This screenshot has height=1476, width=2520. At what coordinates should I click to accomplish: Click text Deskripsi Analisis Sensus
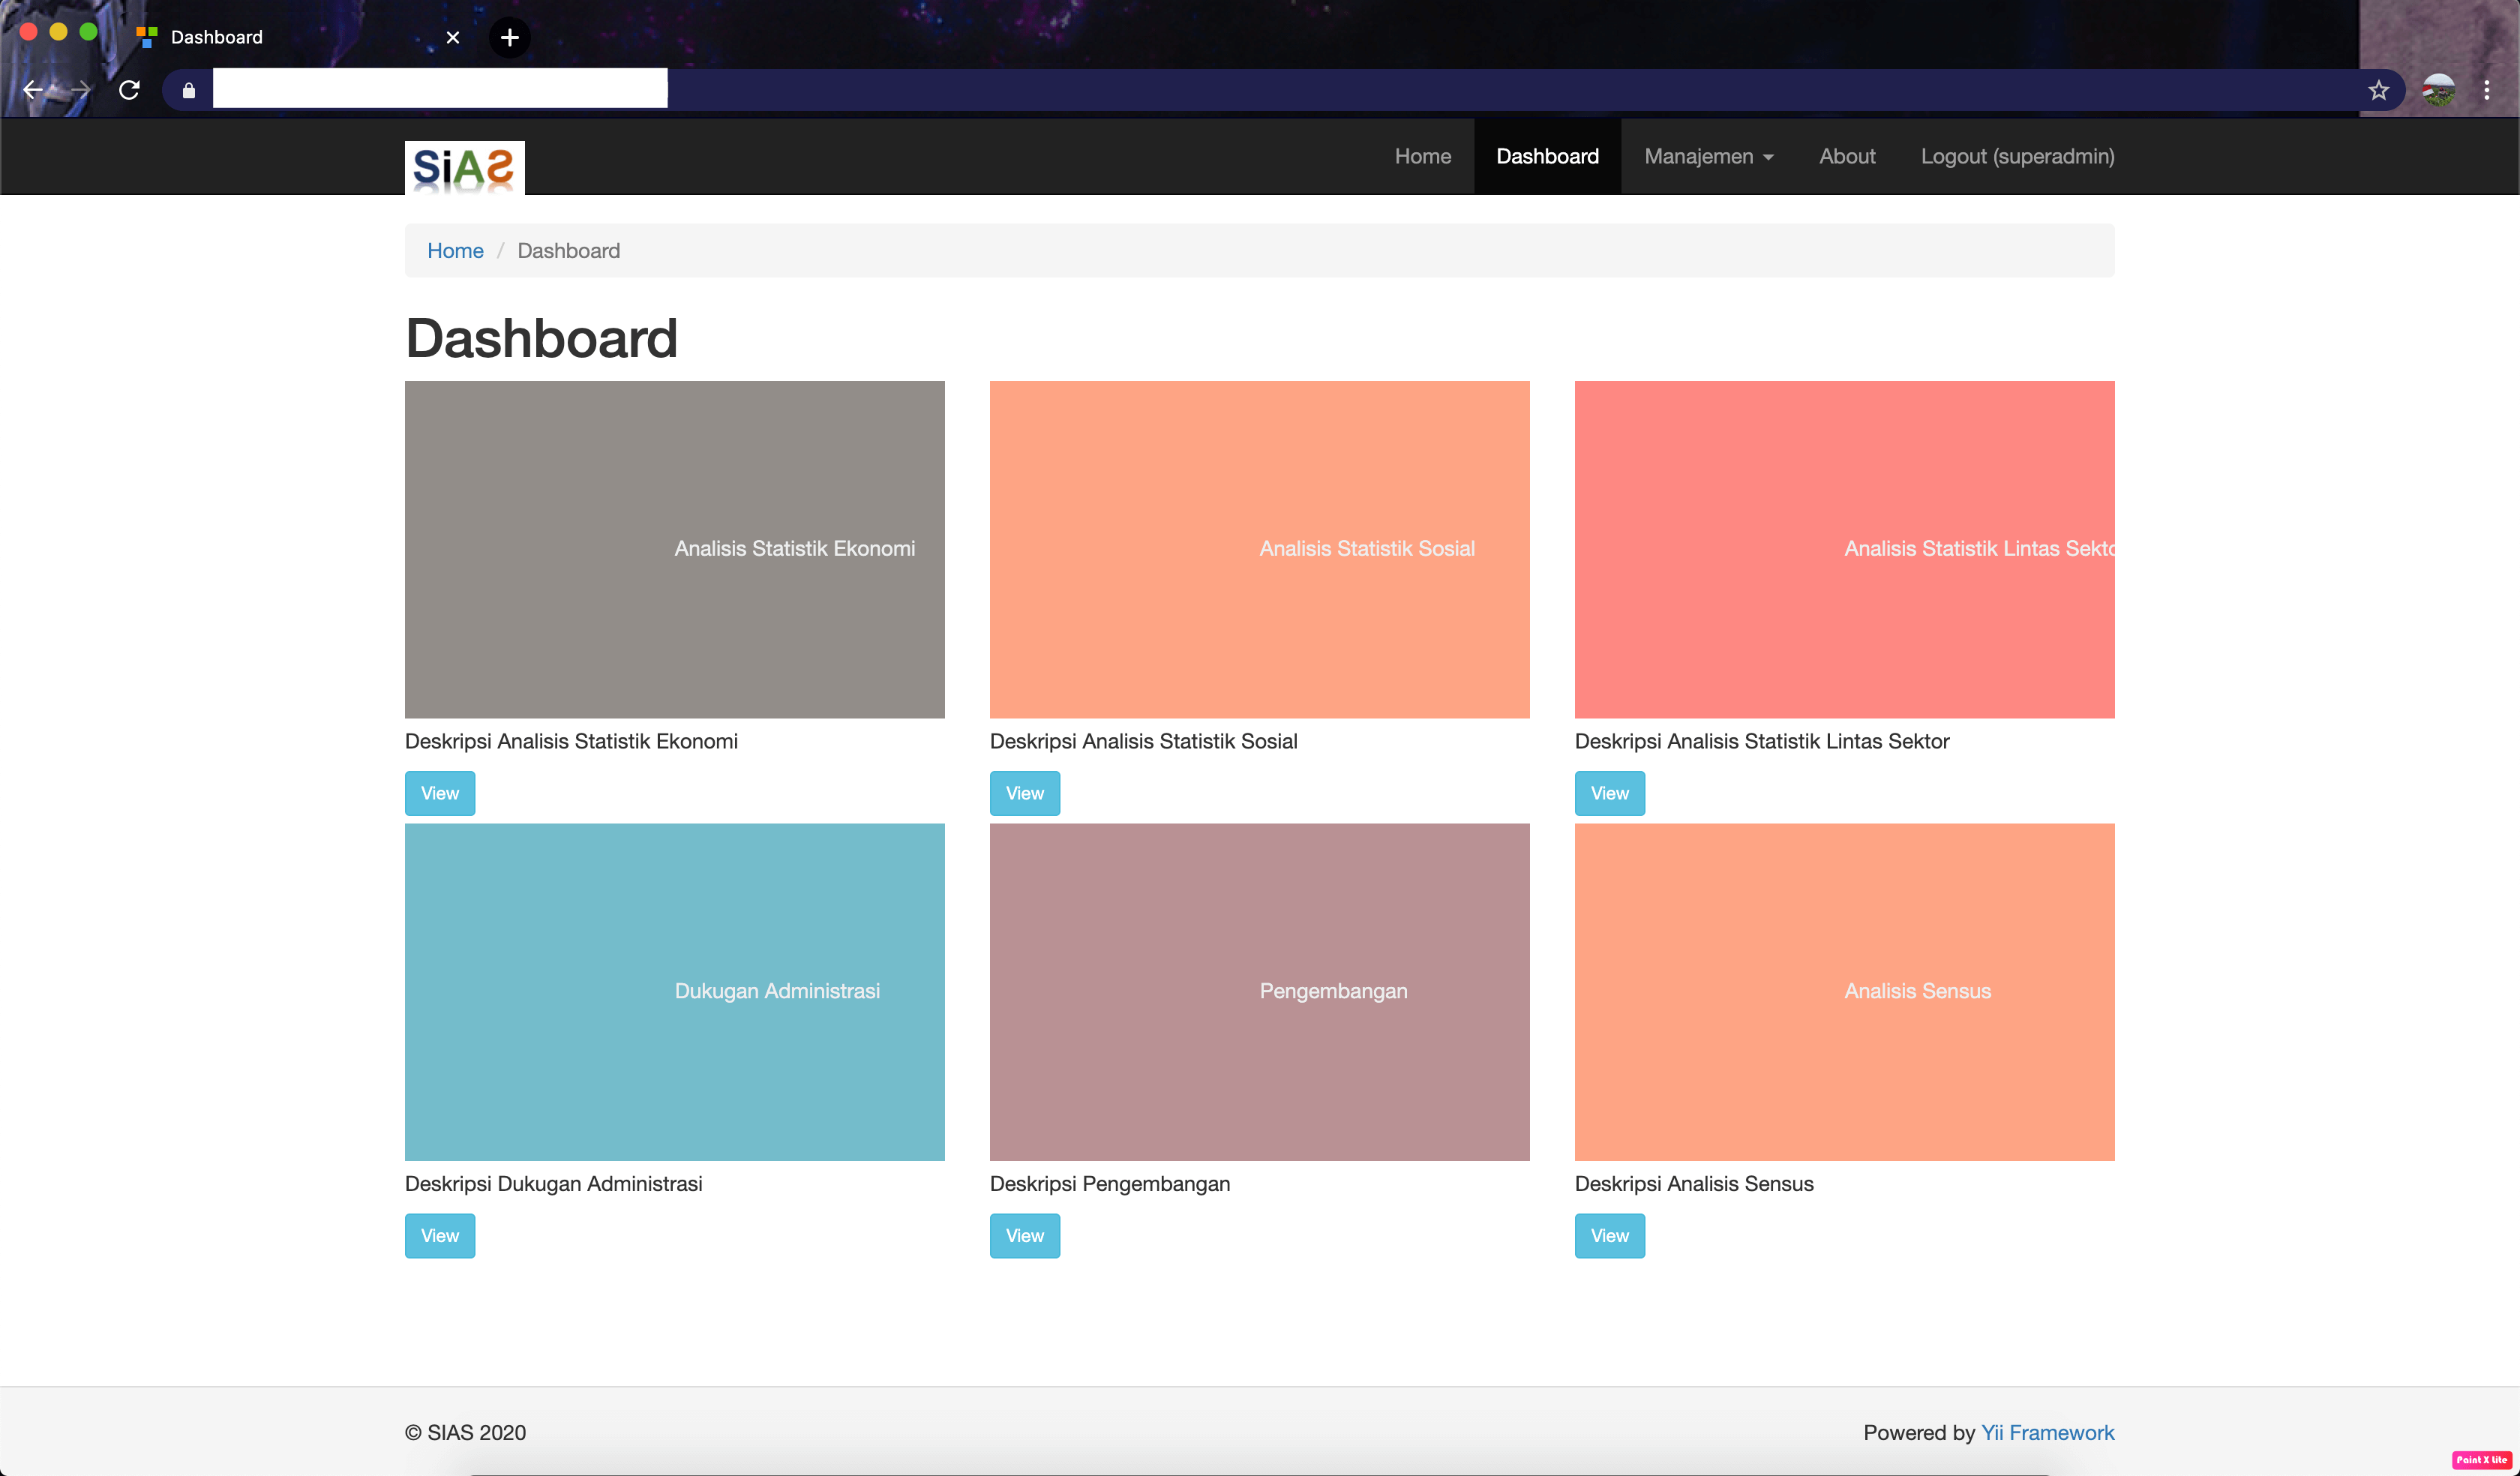coord(1694,1184)
